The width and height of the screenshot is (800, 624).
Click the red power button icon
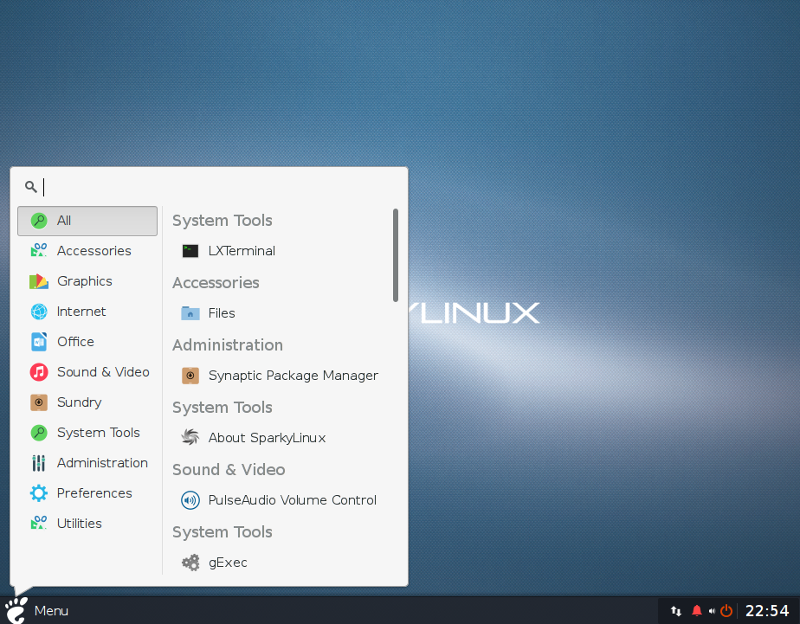727,610
